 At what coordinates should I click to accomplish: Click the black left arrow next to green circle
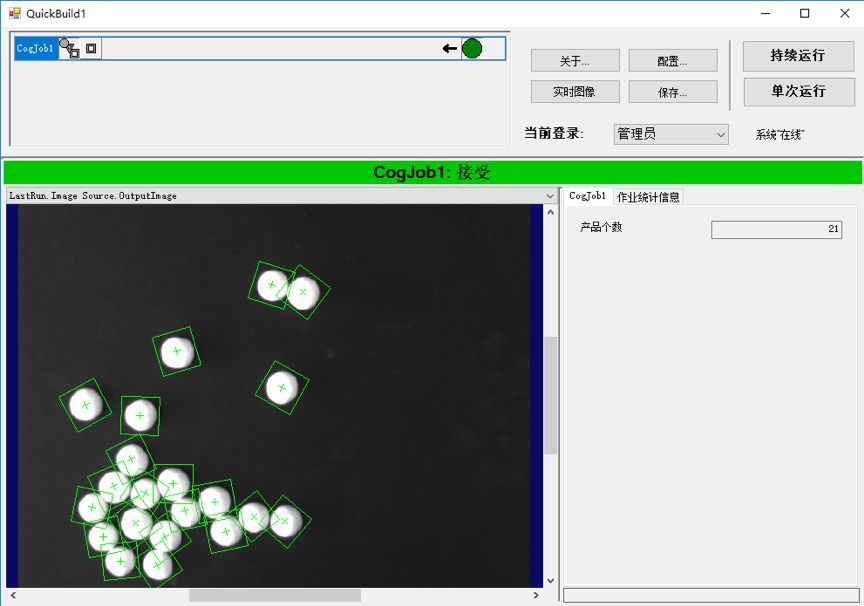[x=450, y=48]
